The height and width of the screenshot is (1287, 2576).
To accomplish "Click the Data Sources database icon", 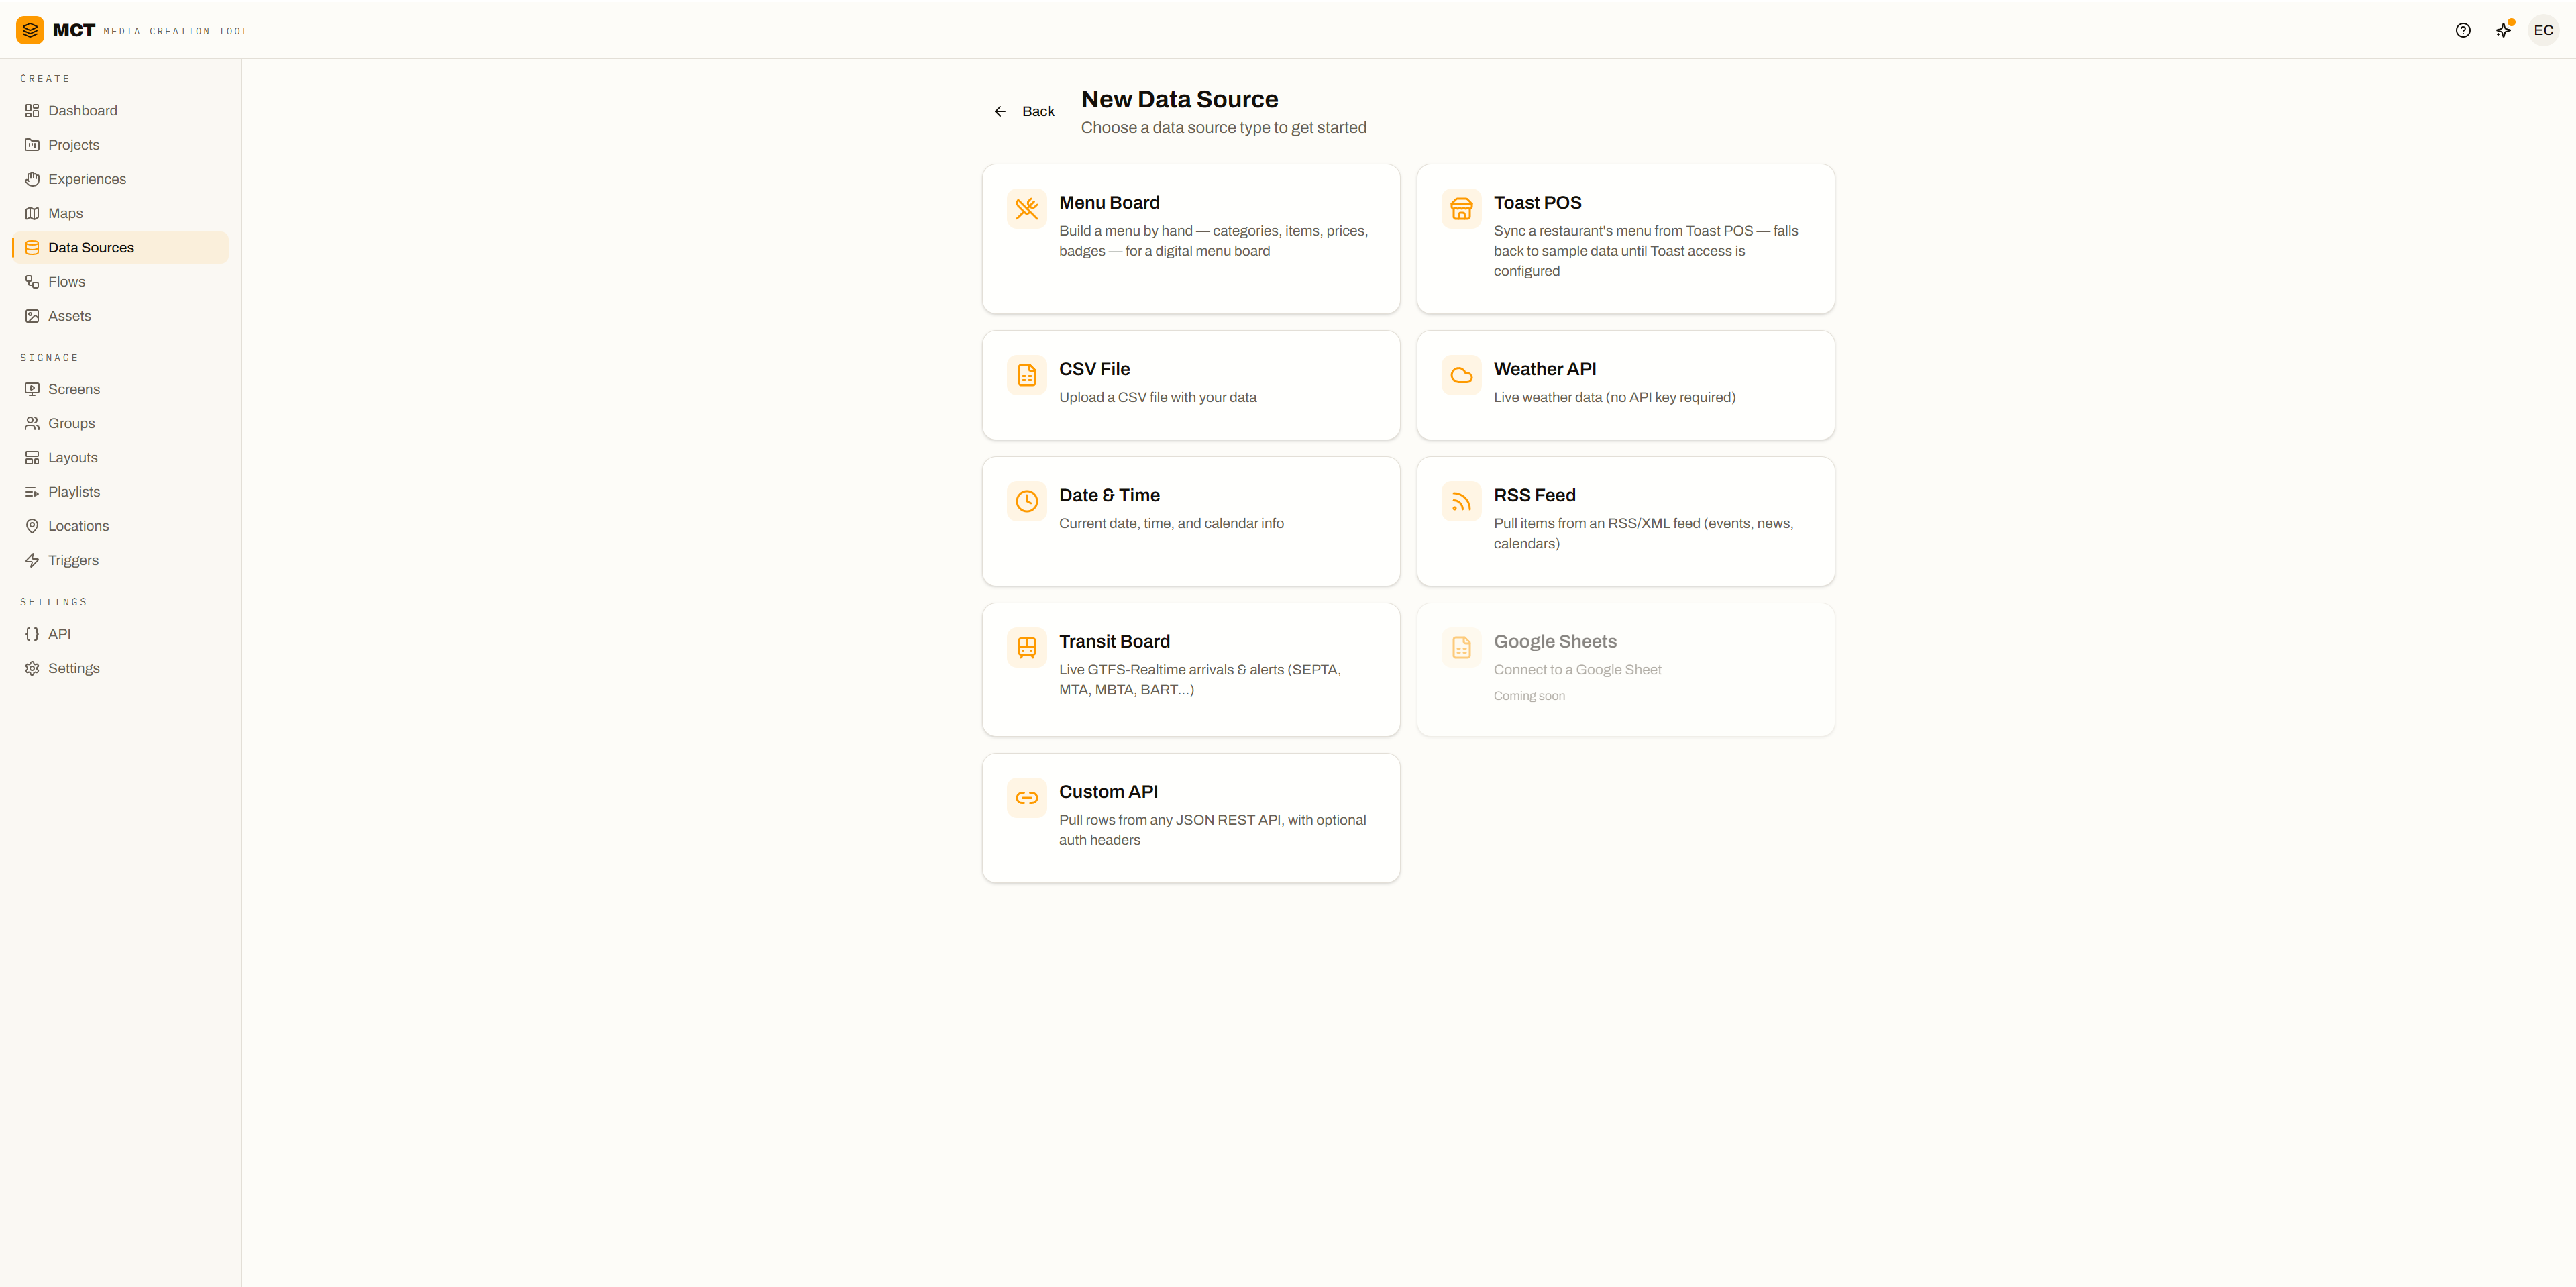I will click(32, 247).
